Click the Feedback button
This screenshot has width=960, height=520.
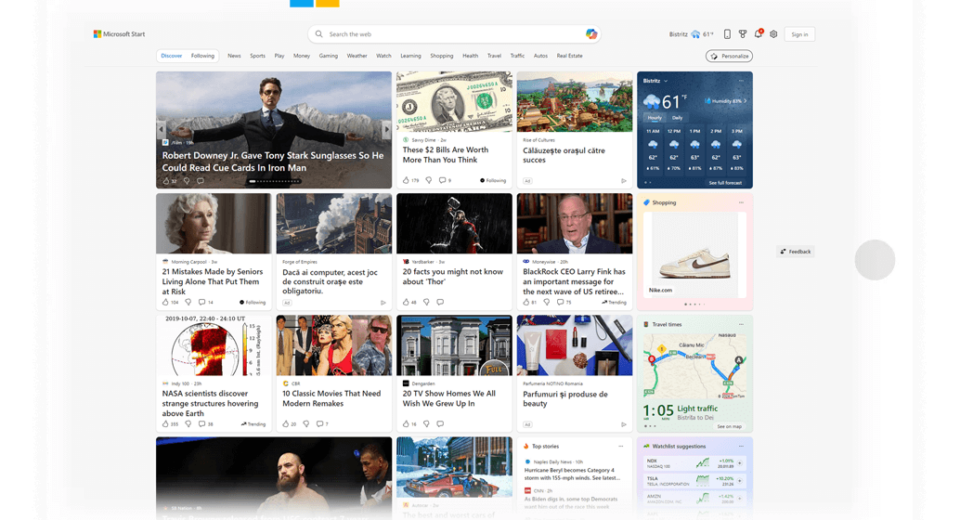pyautogui.click(x=795, y=252)
